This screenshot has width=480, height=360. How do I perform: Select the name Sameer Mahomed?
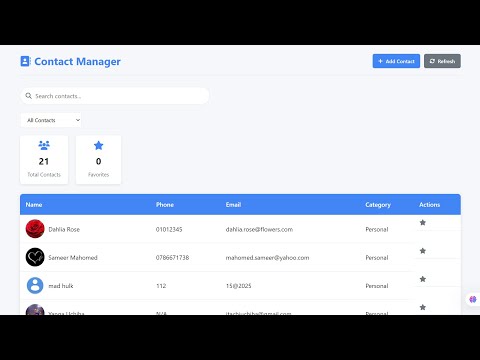click(x=73, y=258)
